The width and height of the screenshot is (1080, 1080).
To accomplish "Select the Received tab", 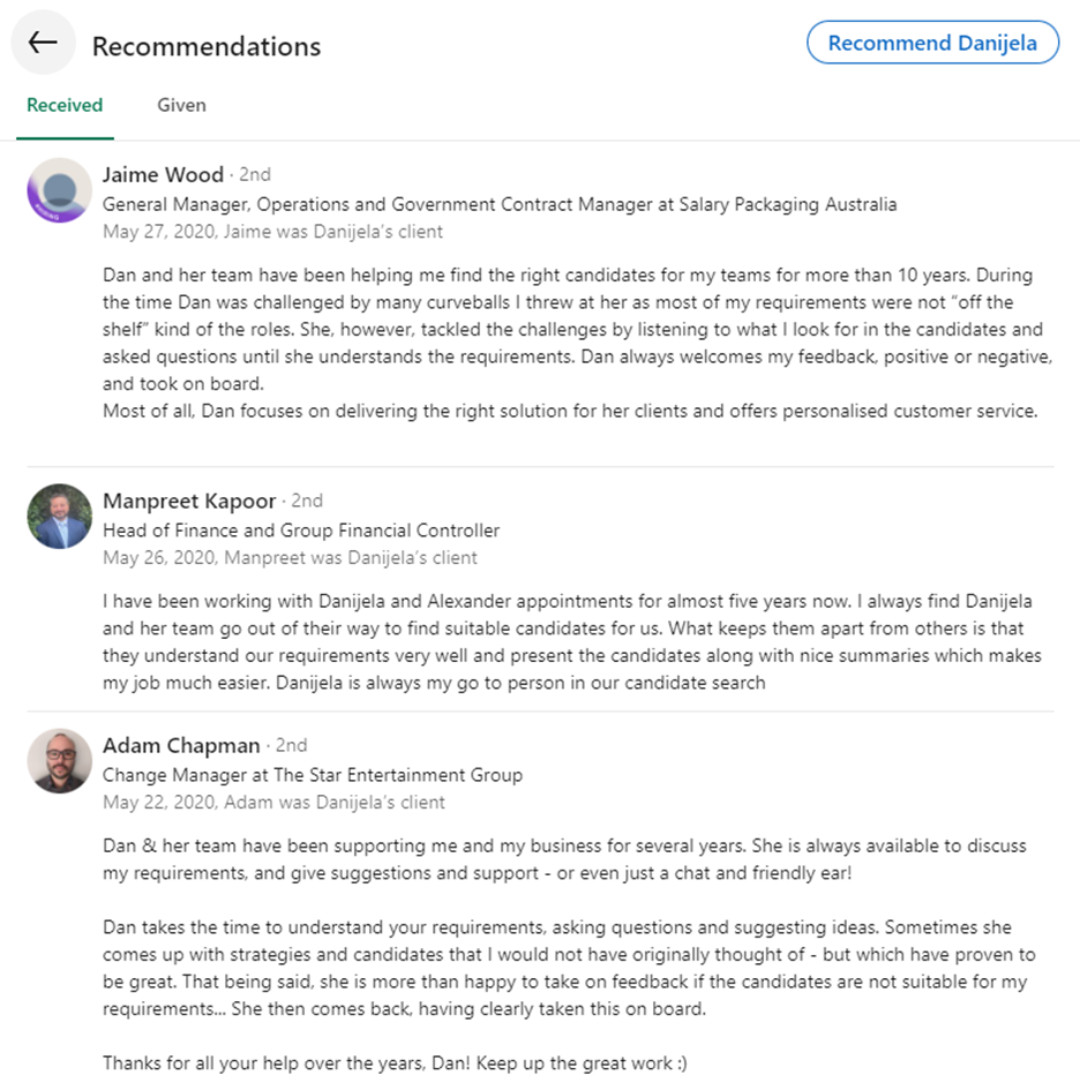I will tap(65, 105).
